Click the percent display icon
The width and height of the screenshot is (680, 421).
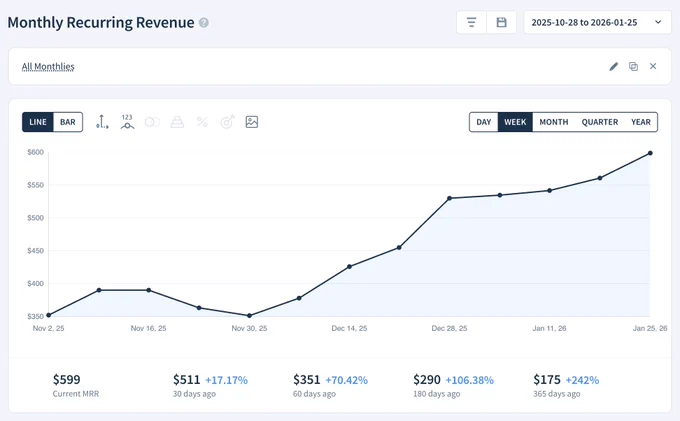(202, 122)
